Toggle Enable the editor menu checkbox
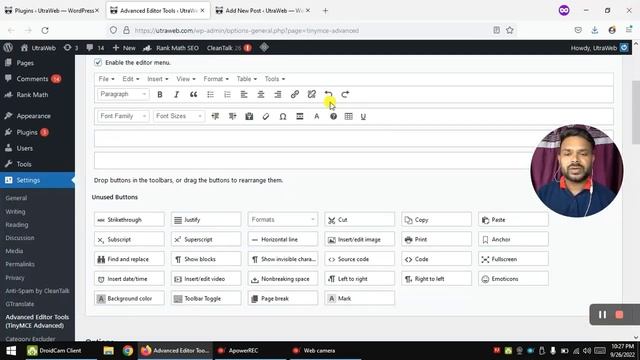 98,62
